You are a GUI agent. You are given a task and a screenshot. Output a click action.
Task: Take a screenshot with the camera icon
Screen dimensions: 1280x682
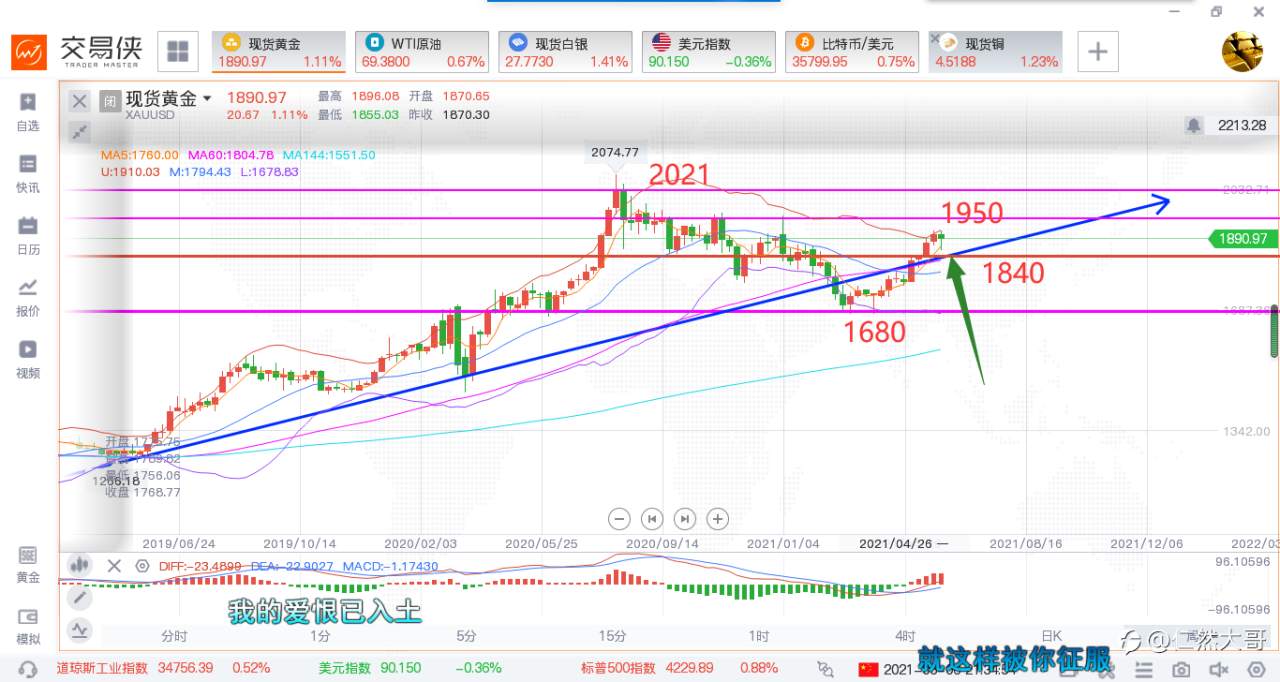[1181, 669]
